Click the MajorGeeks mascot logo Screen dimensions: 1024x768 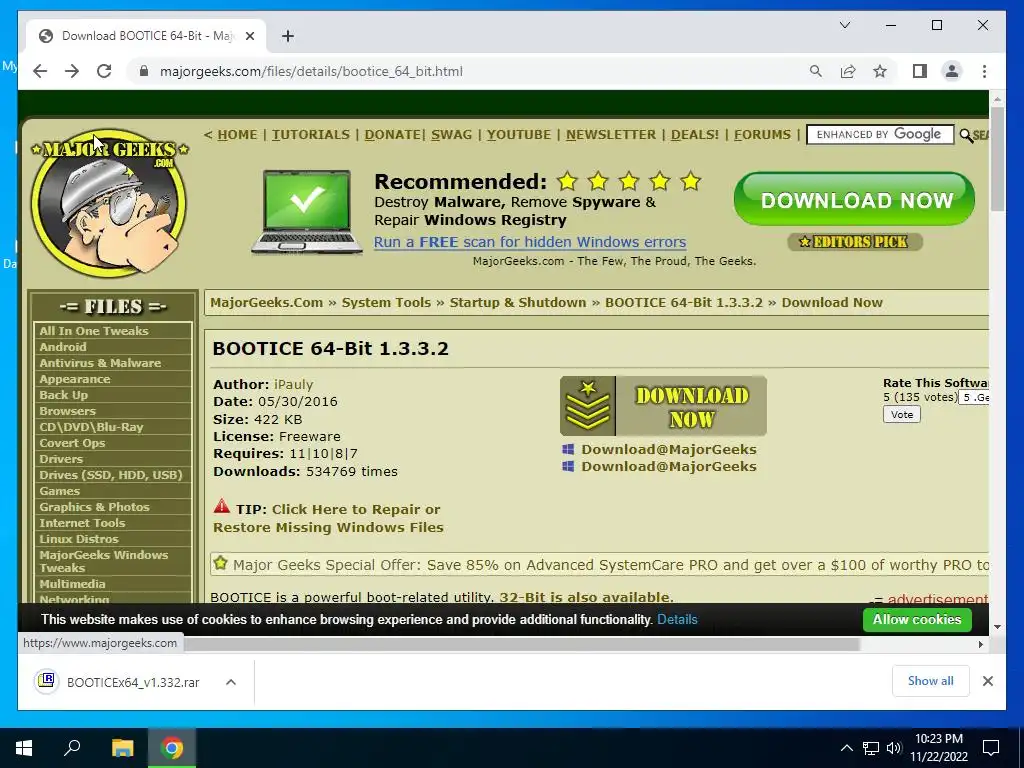click(x=109, y=202)
